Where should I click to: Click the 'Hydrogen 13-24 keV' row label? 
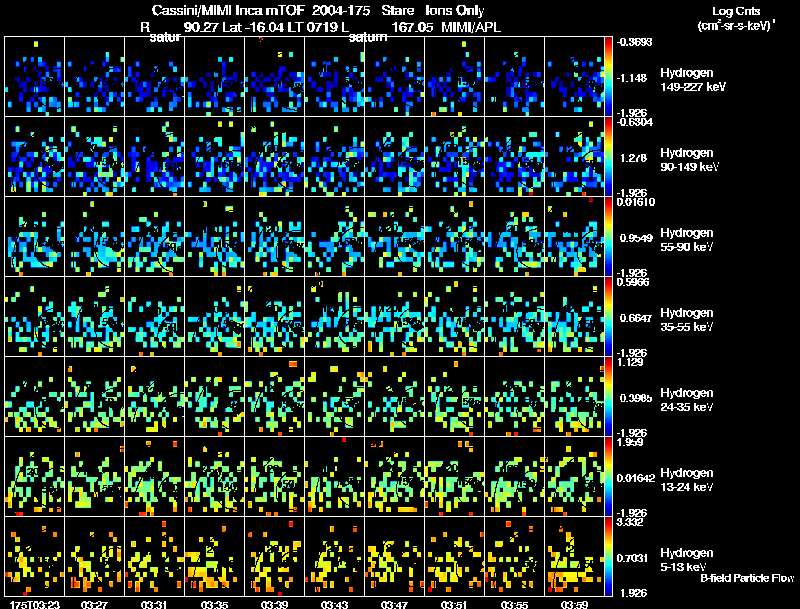tap(687, 480)
